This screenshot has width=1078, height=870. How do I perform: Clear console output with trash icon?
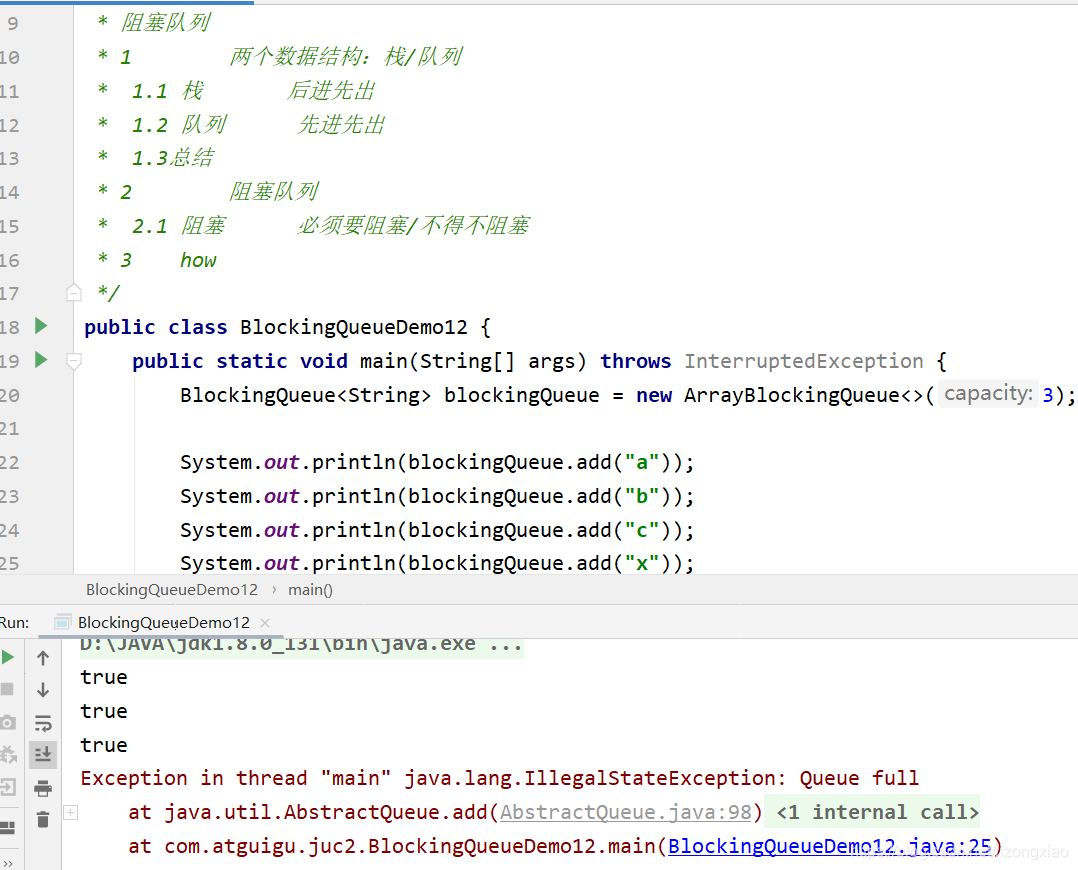[43, 820]
